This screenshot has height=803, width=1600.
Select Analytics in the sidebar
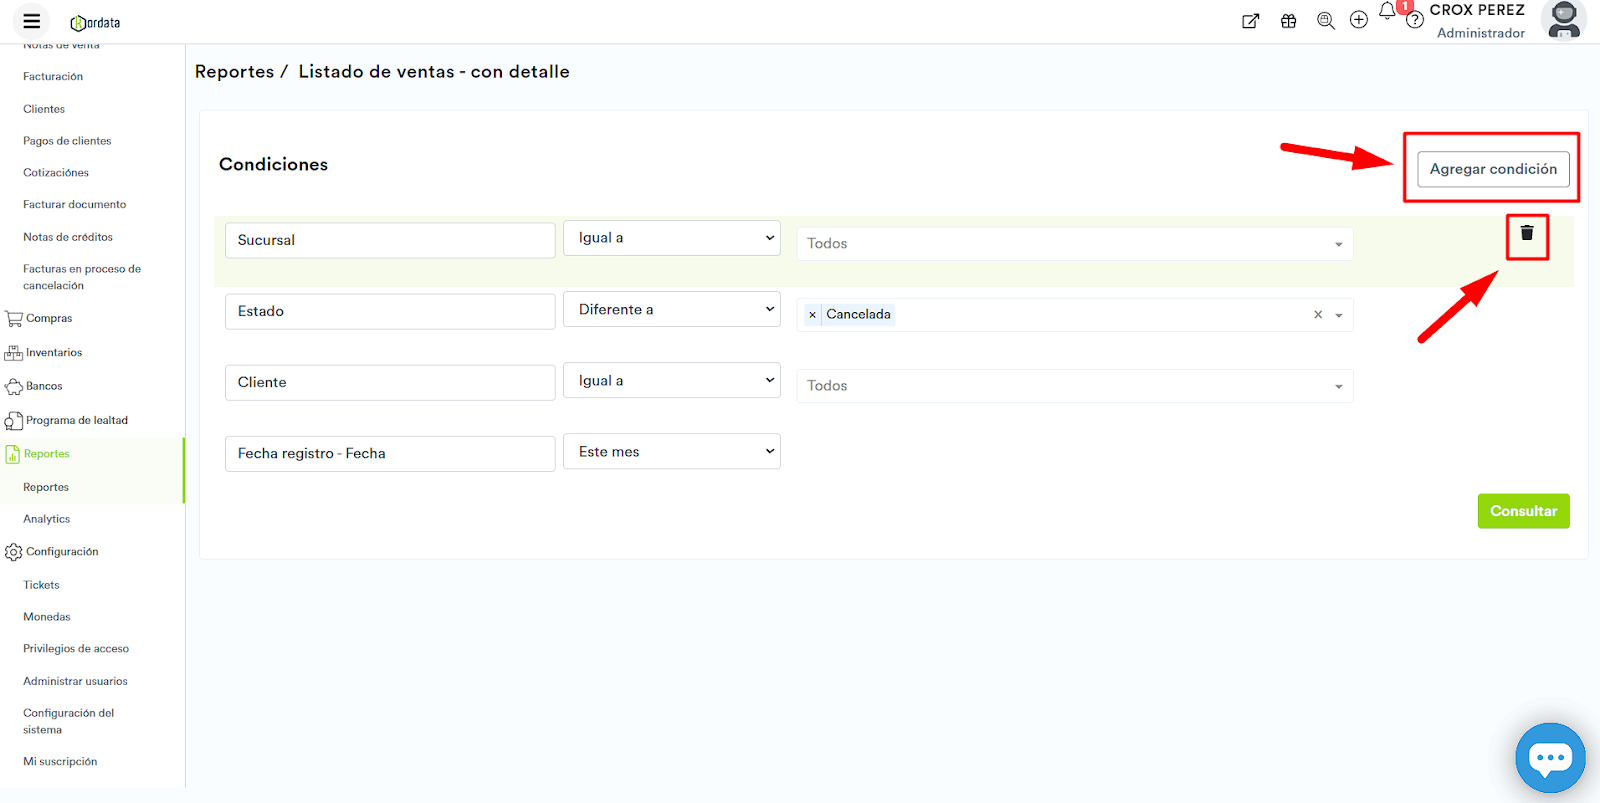(x=47, y=519)
